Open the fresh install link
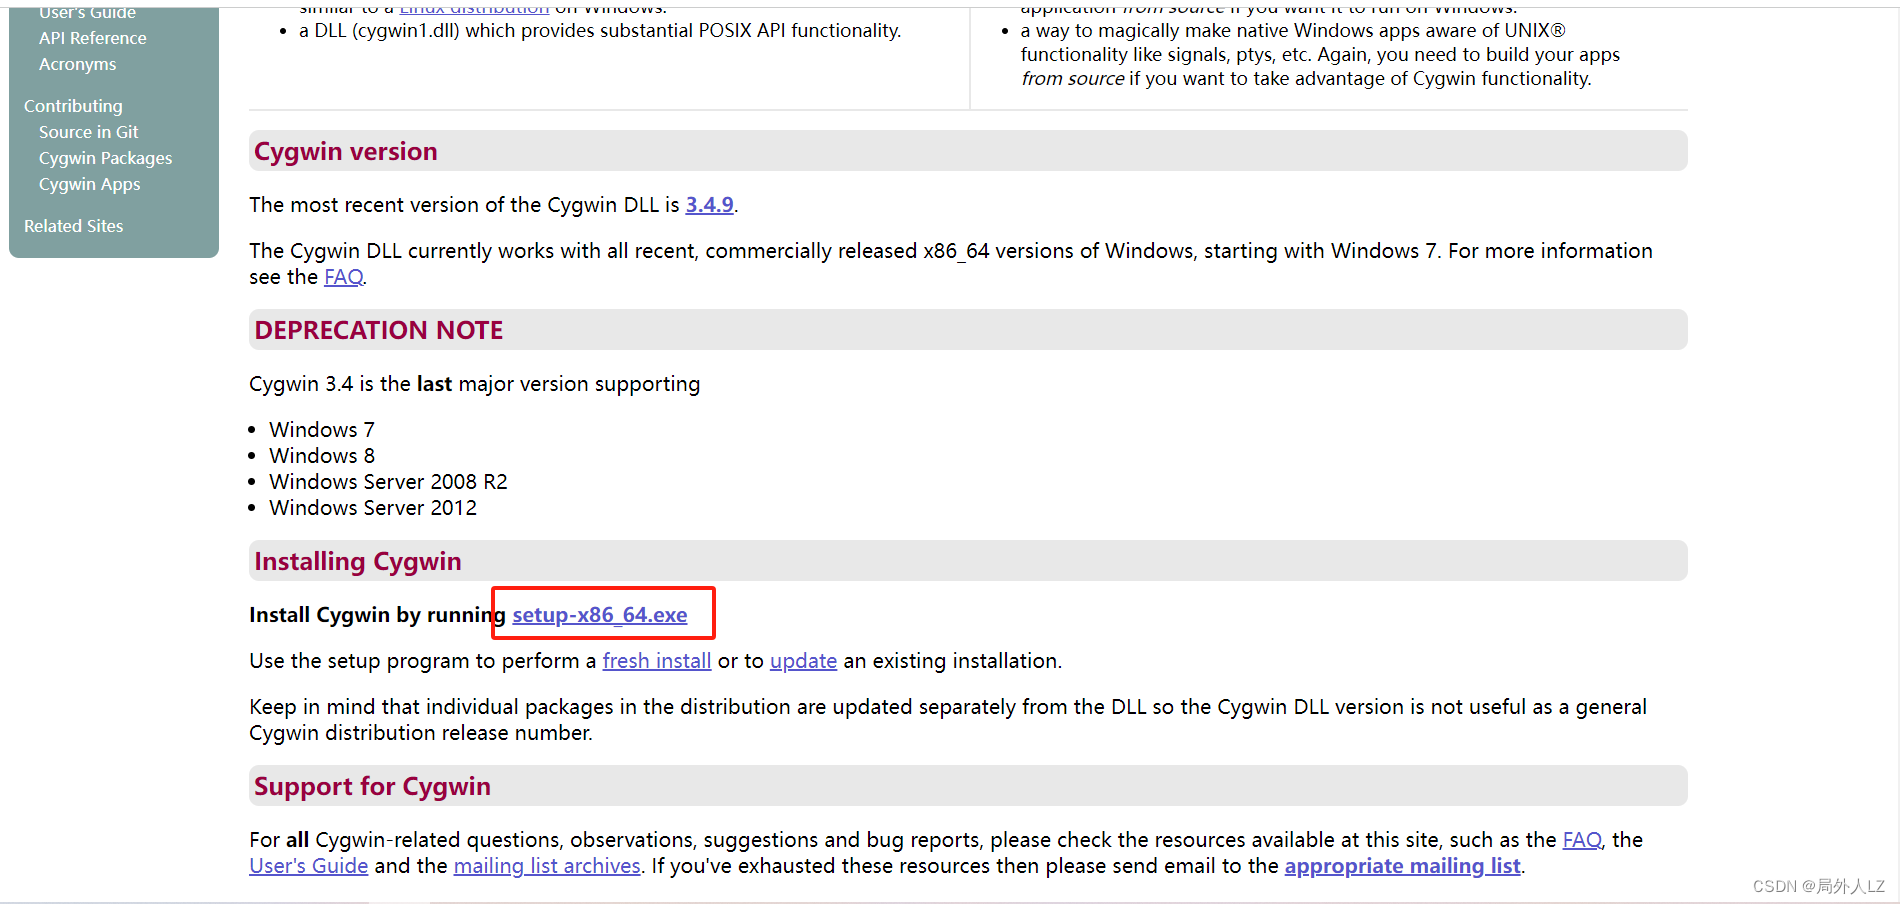This screenshot has height=904, width=1900. [656, 661]
